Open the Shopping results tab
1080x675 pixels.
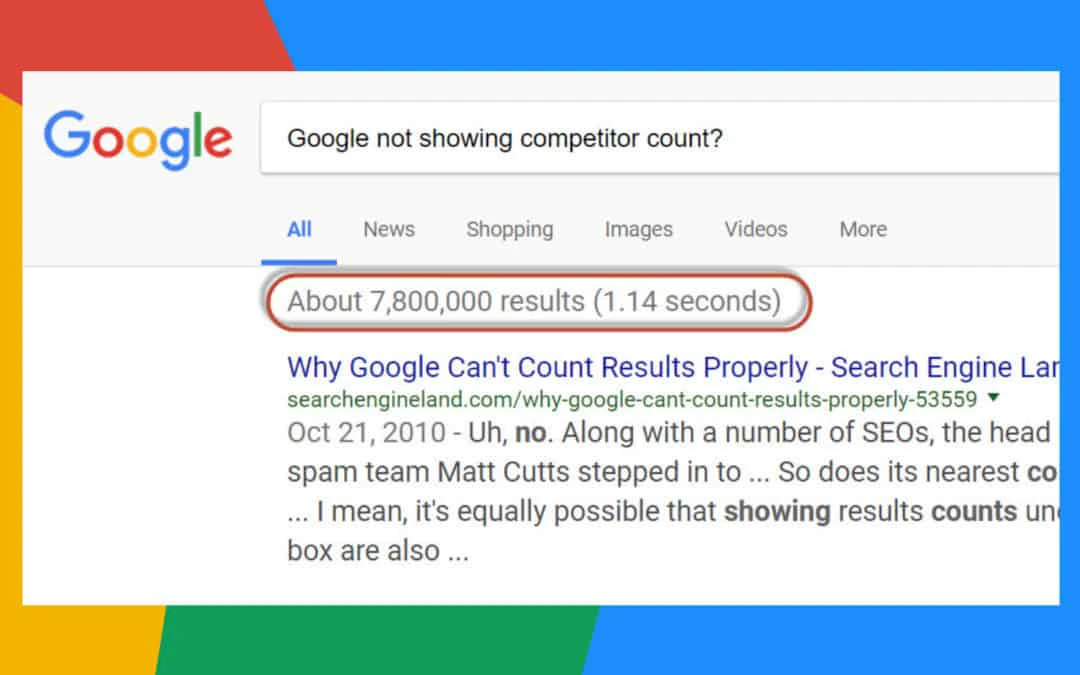click(x=509, y=229)
